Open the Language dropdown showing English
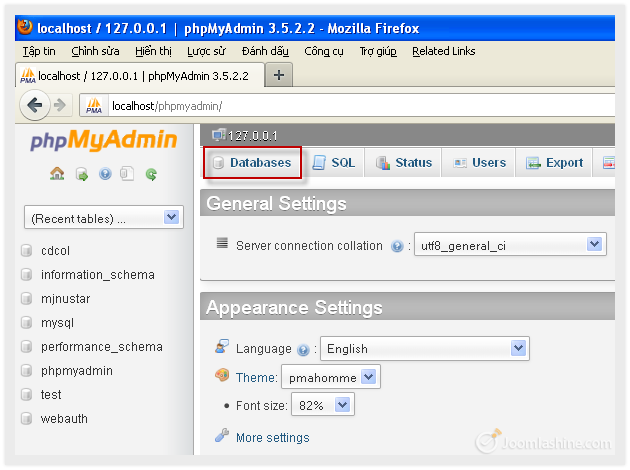Image resolution: width=630 pixels, height=470 pixels. 425,348
